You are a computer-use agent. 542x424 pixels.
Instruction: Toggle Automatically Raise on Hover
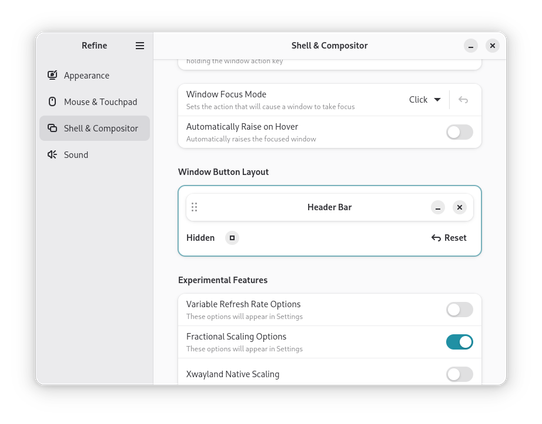(x=459, y=132)
